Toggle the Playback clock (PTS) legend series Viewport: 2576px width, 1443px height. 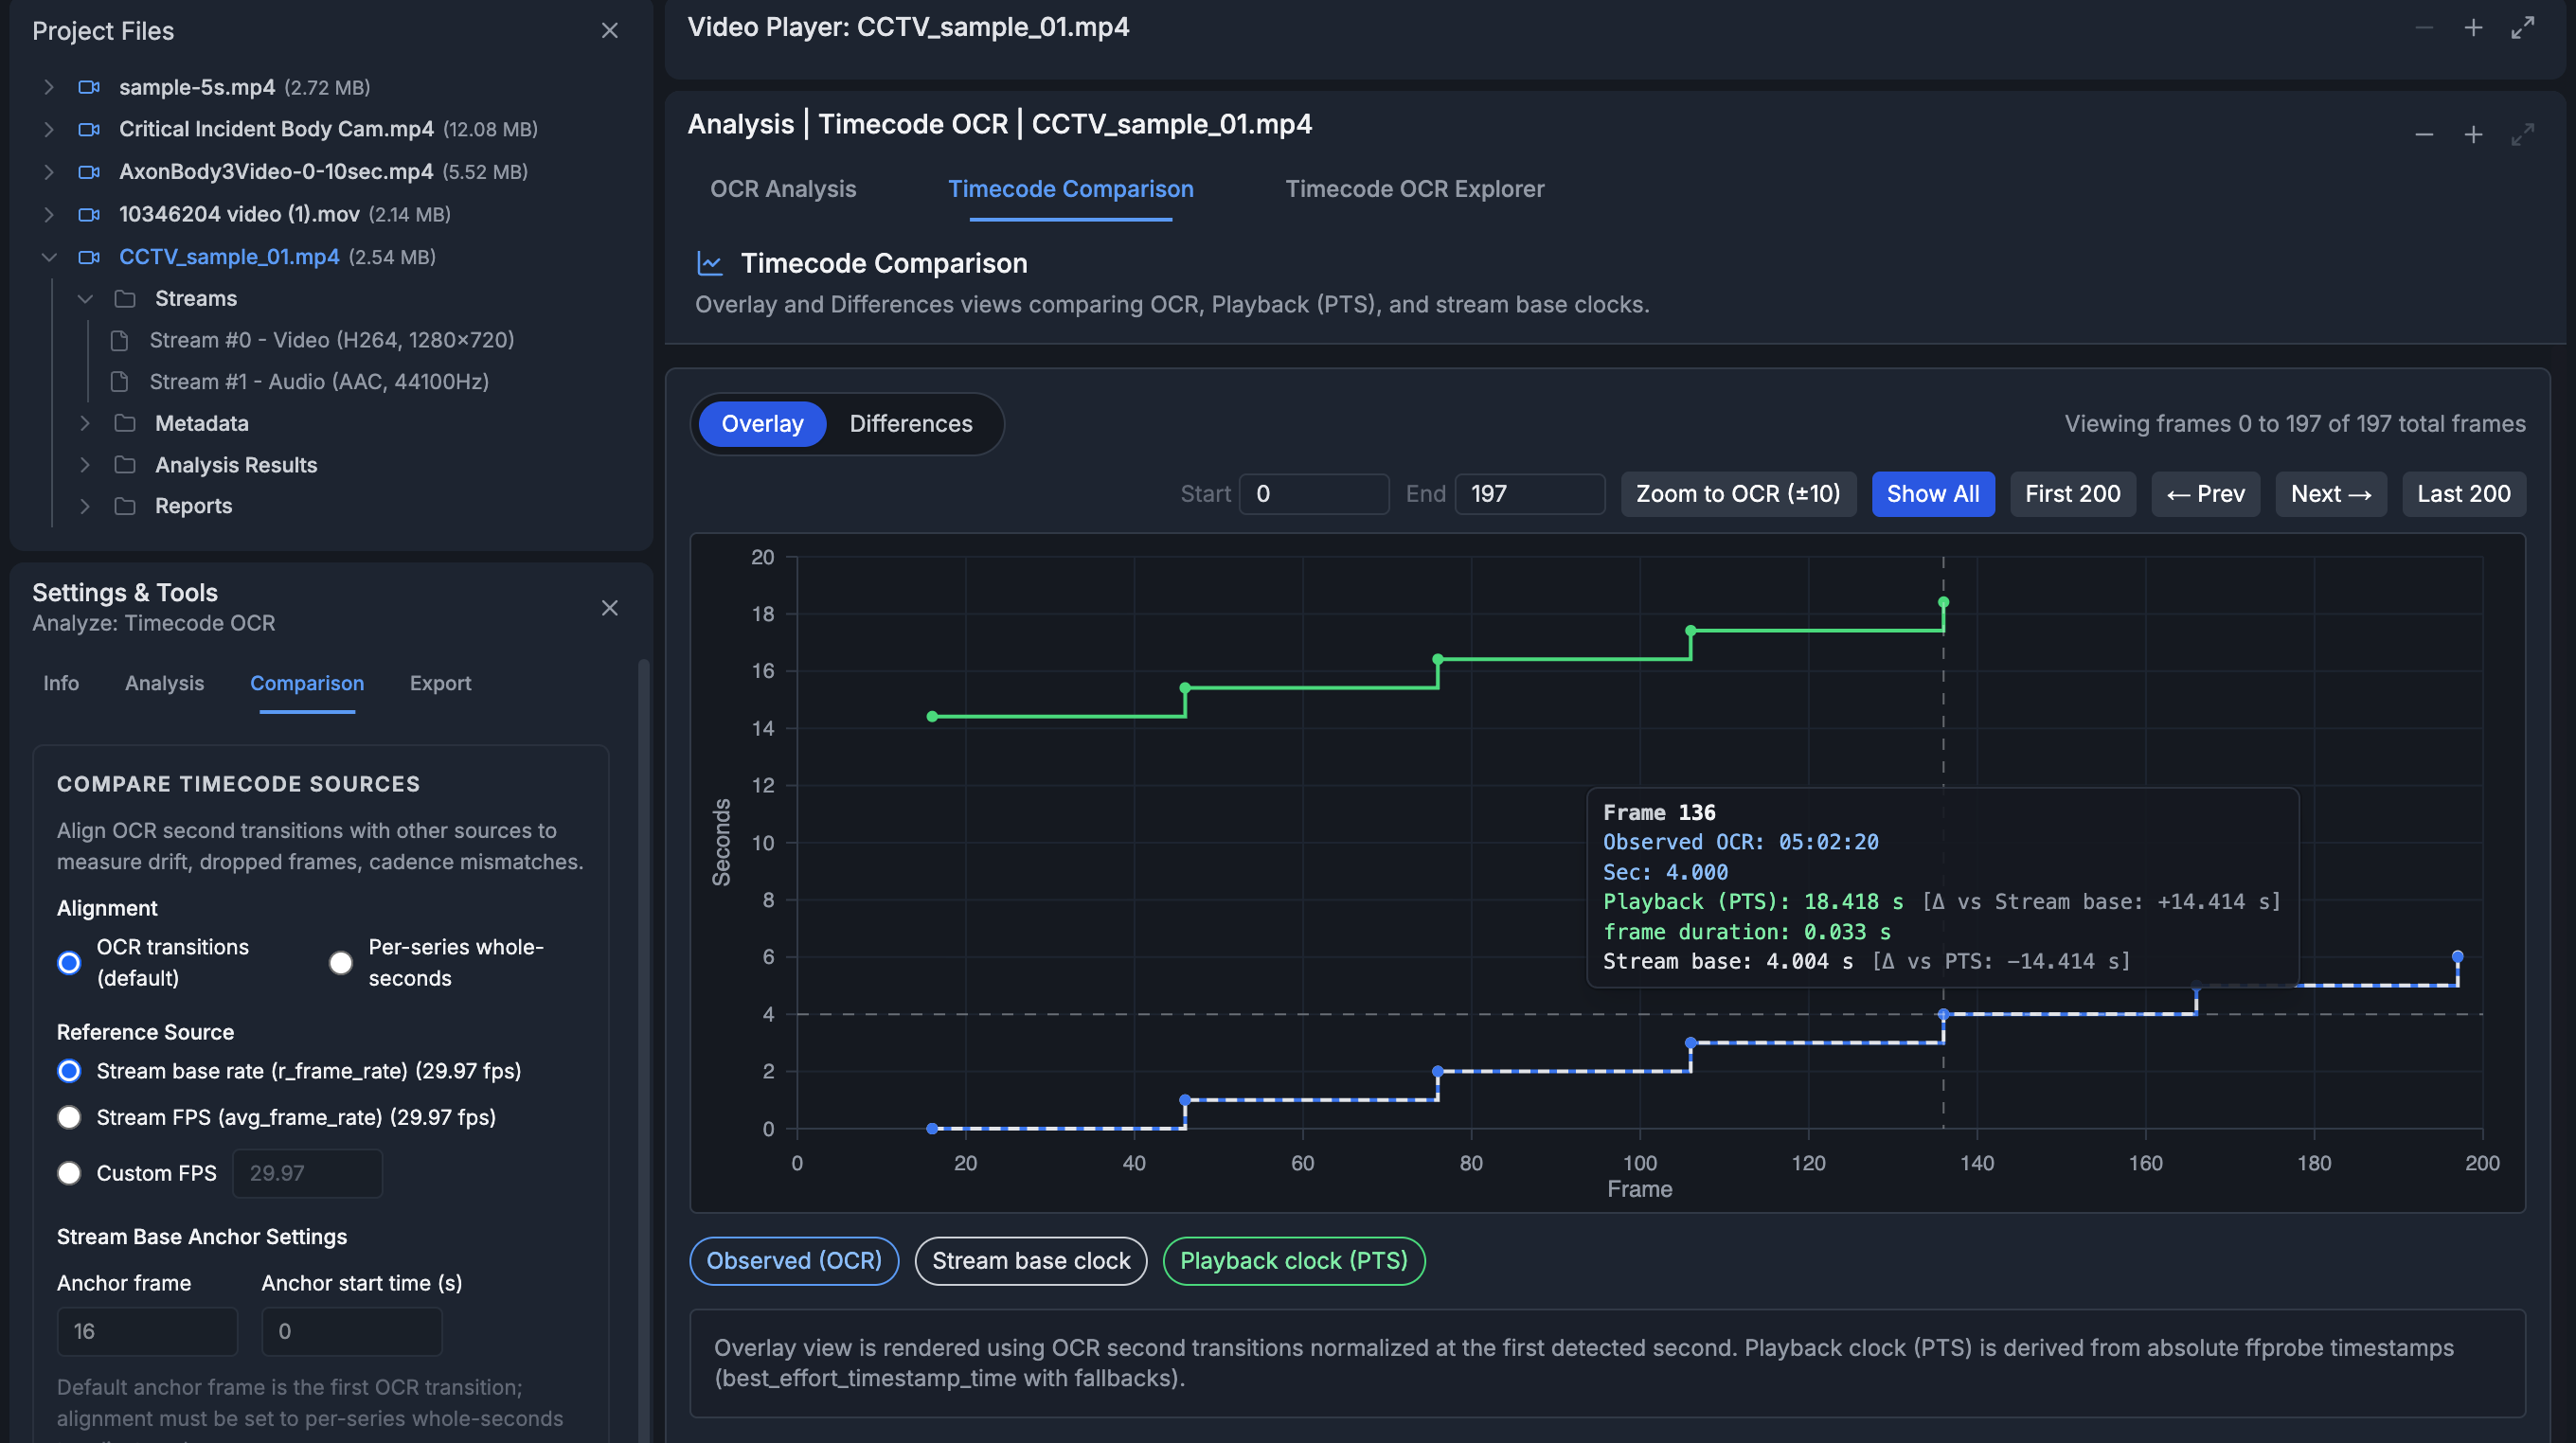(x=1293, y=1260)
